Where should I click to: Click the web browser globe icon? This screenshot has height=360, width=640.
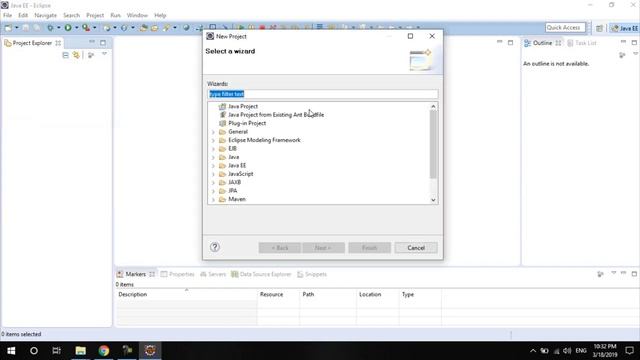point(186,28)
